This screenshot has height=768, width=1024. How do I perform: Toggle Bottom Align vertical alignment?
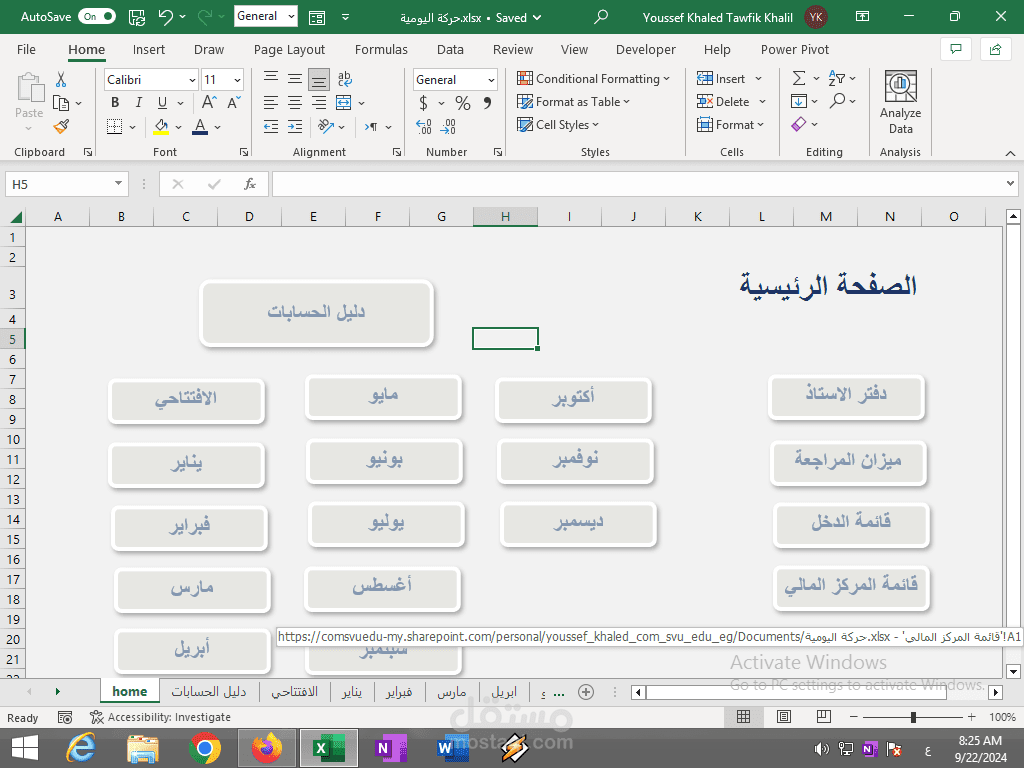click(319, 80)
